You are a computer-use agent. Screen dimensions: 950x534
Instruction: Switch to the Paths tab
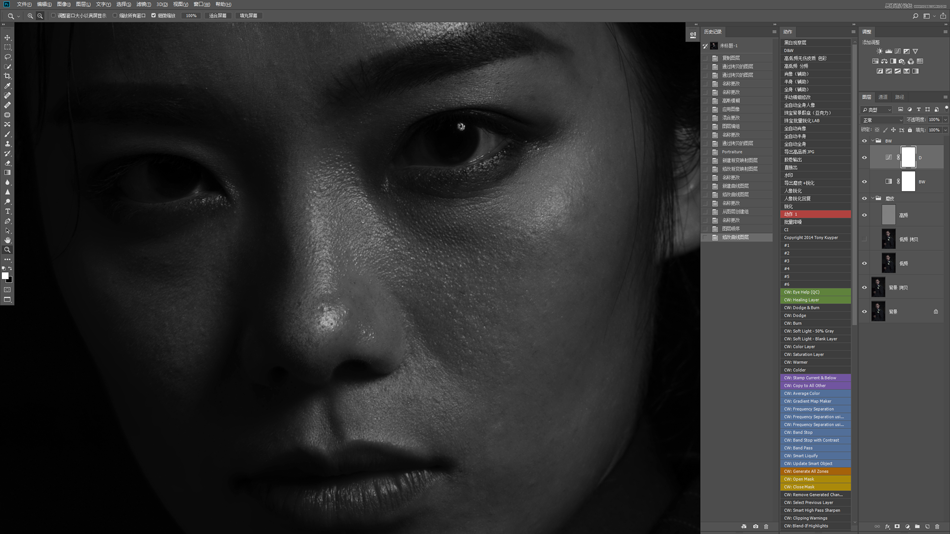tap(900, 97)
